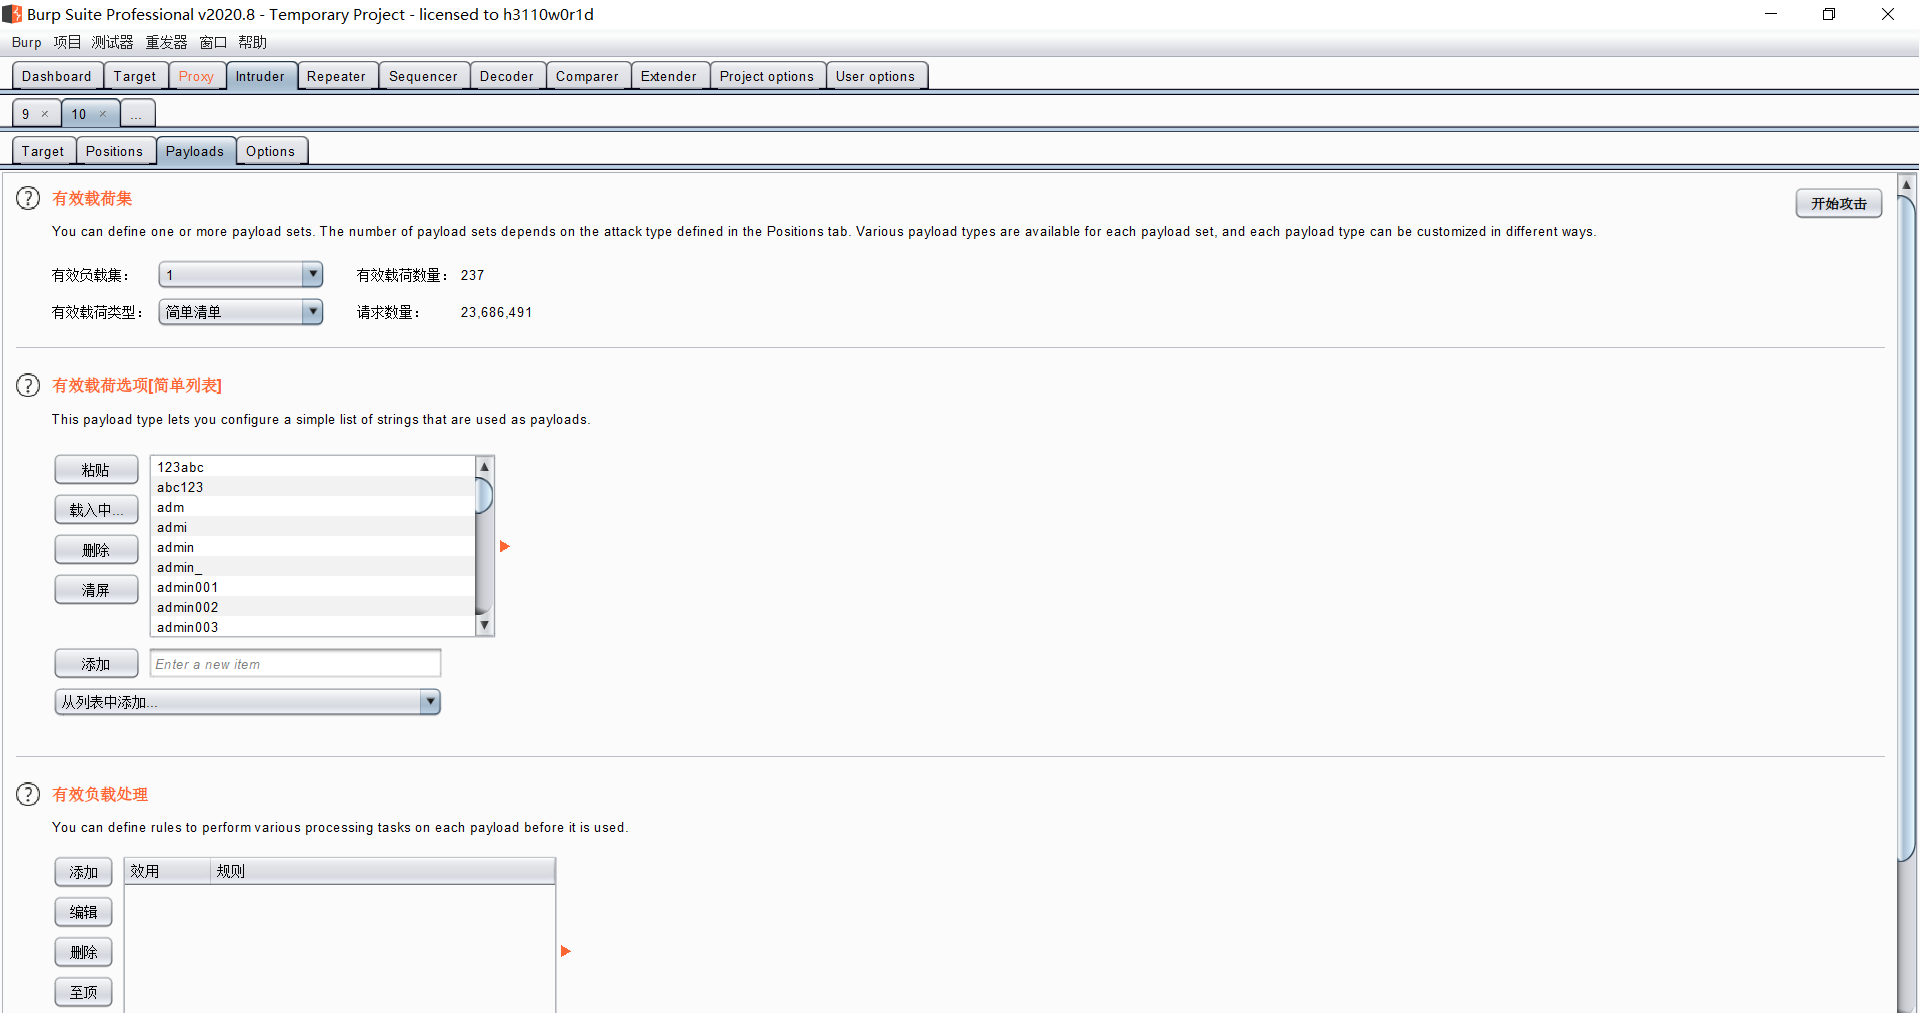The width and height of the screenshot is (1920, 1013).
Task: Click 删除 button in payload processing
Action: pos(84,952)
